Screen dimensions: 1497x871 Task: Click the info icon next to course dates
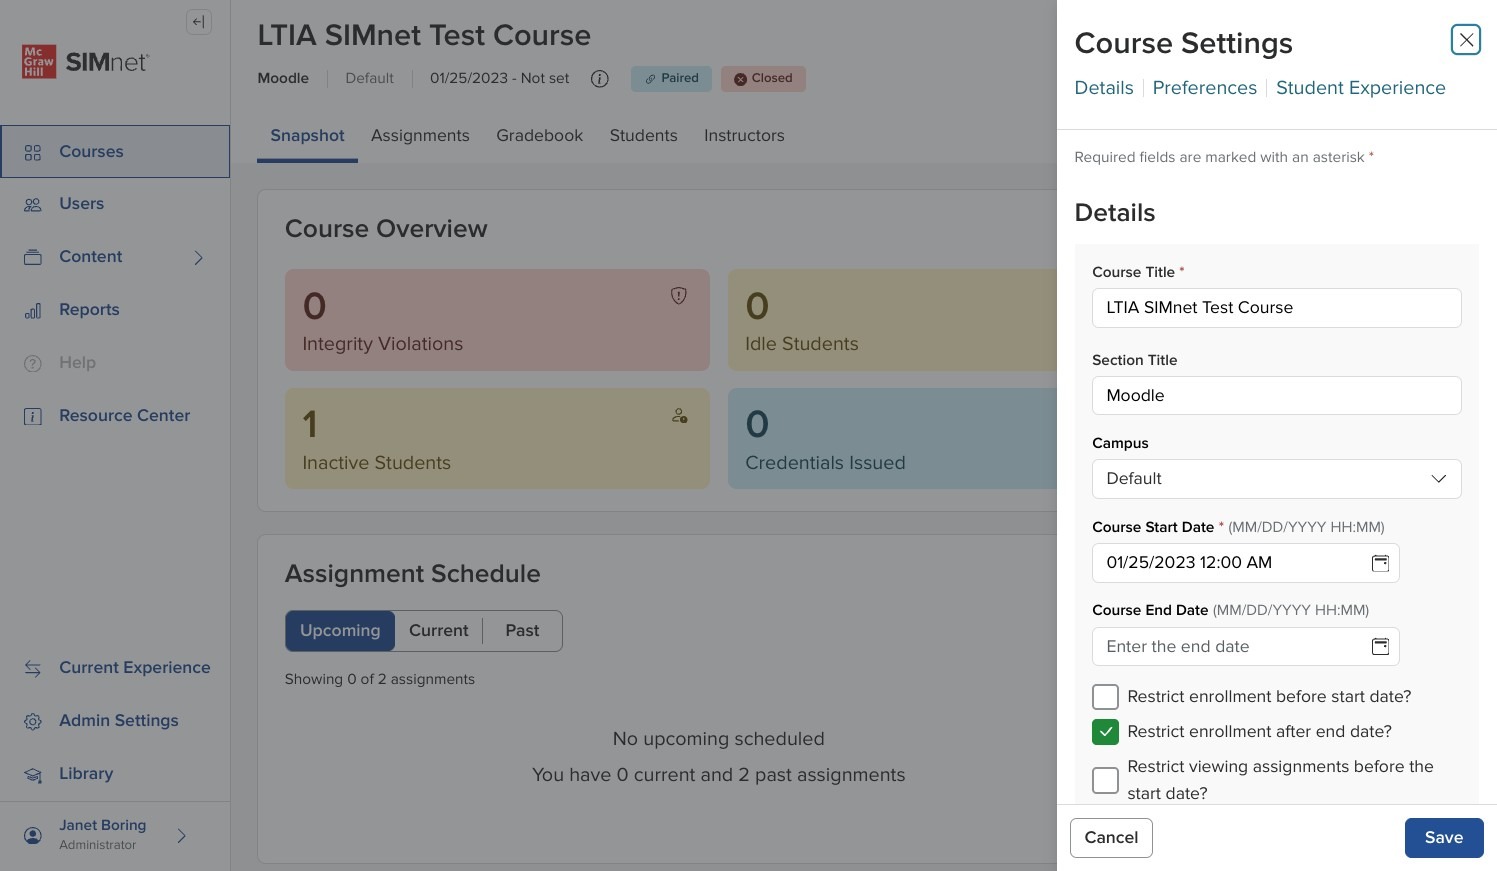click(599, 79)
